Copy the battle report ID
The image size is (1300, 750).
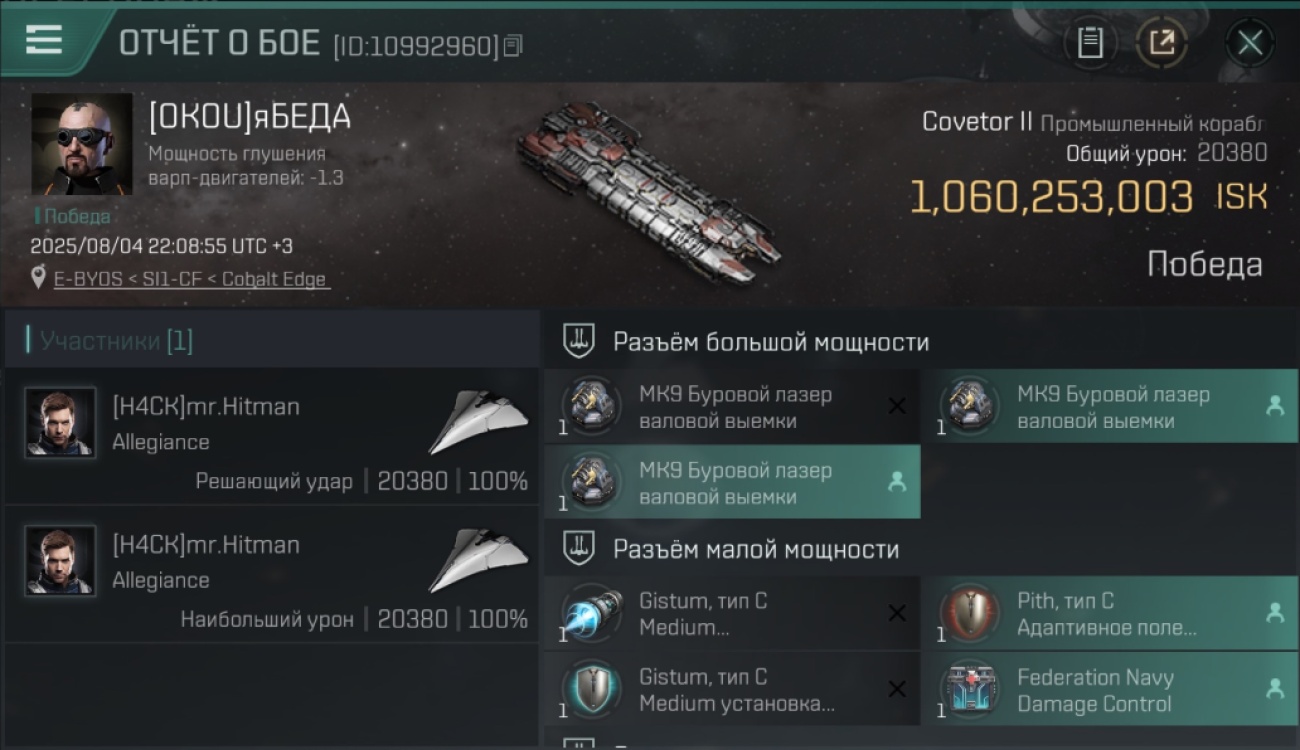(513, 46)
